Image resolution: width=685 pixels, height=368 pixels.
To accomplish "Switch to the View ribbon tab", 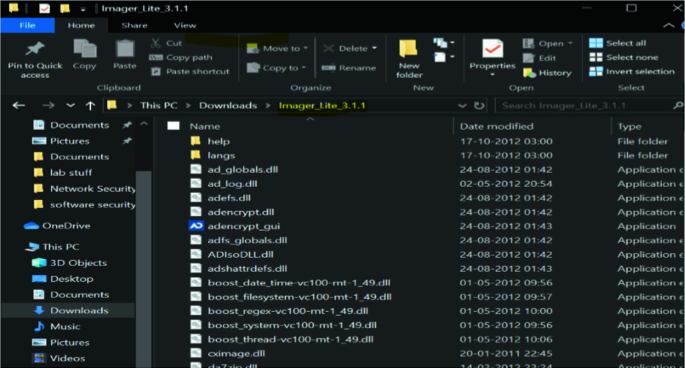I will click(185, 25).
